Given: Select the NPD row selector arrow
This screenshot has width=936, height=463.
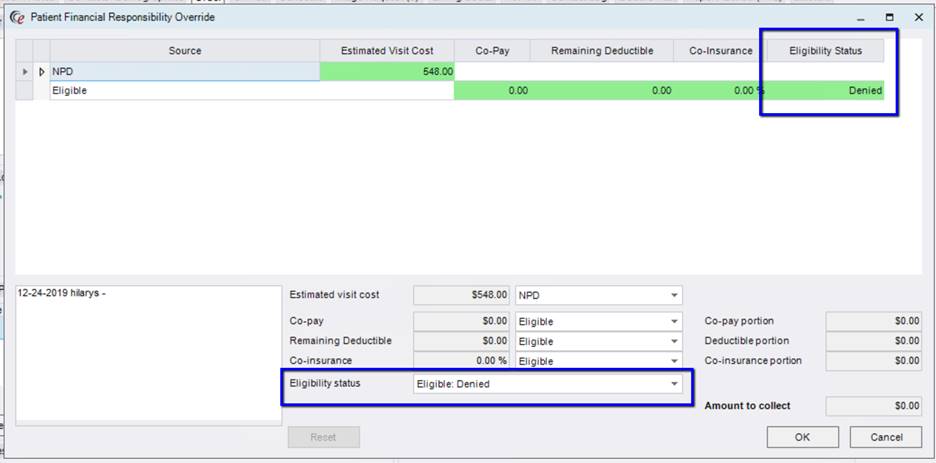Looking at the screenshot, I should 25,72.
